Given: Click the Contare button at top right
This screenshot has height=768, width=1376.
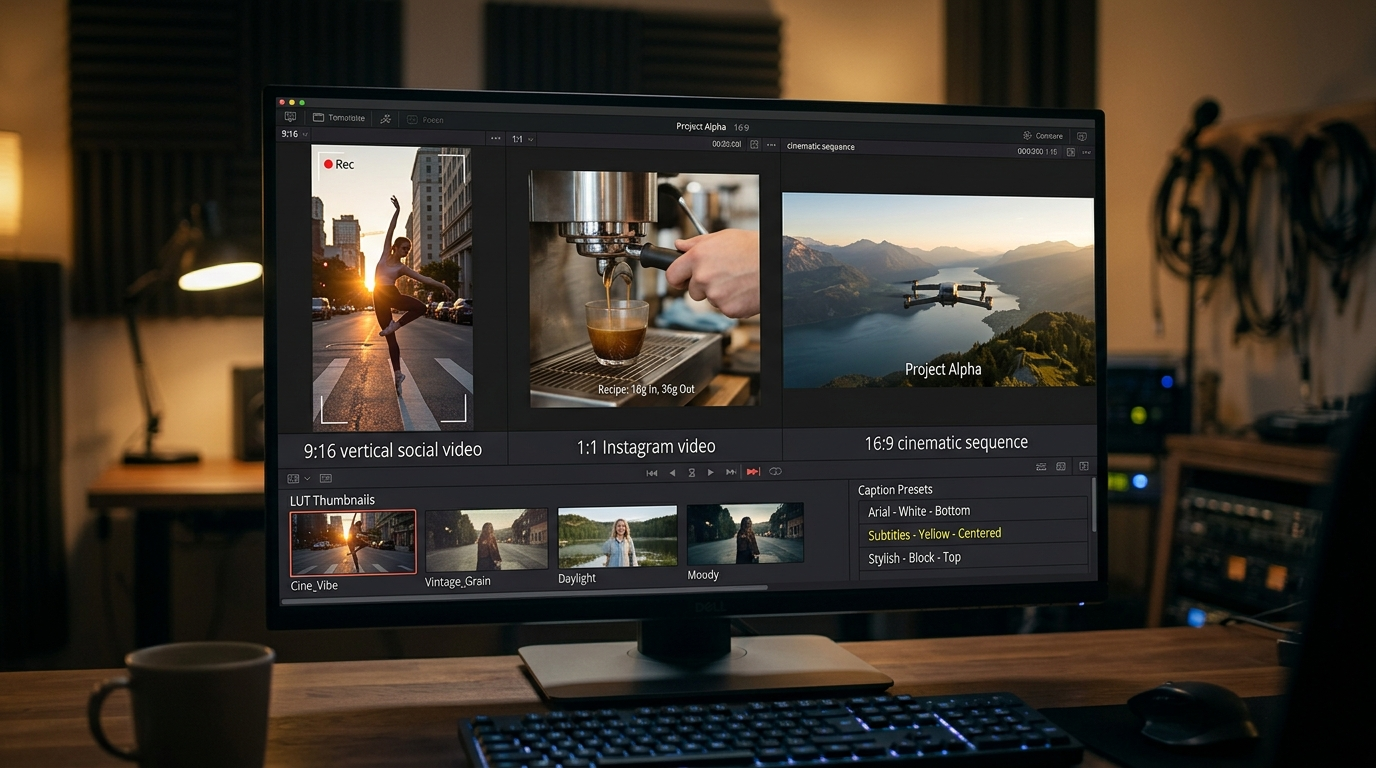Looking at the screenshot, I should [x=1043, y=136].
